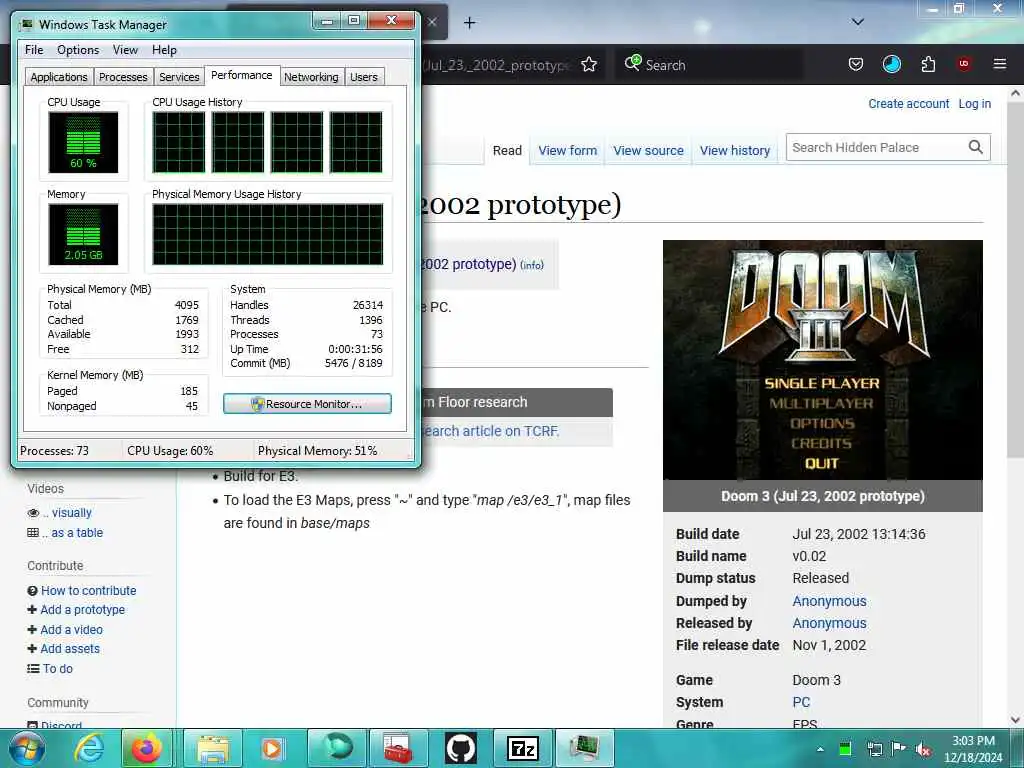Click Log in link
Screen dimensions: 1024x768
974,103
